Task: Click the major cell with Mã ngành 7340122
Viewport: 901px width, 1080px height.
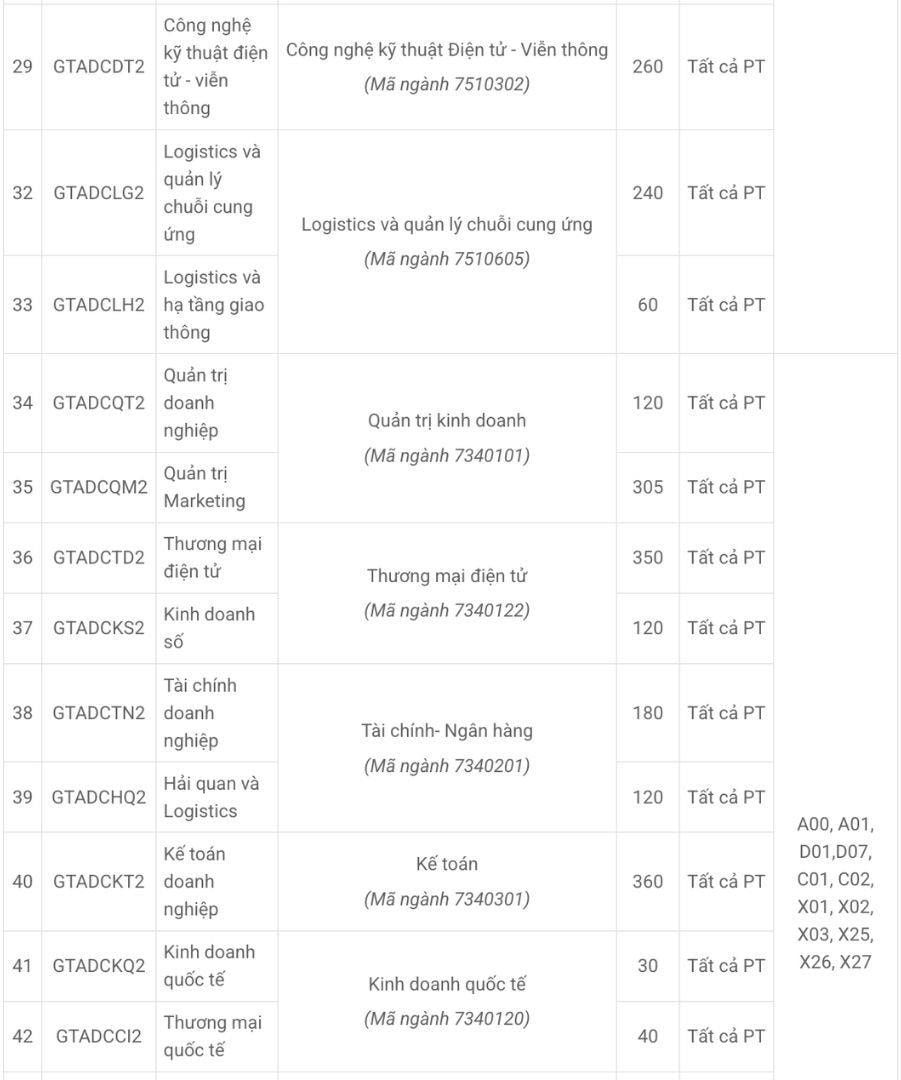Action: [446, 593]
